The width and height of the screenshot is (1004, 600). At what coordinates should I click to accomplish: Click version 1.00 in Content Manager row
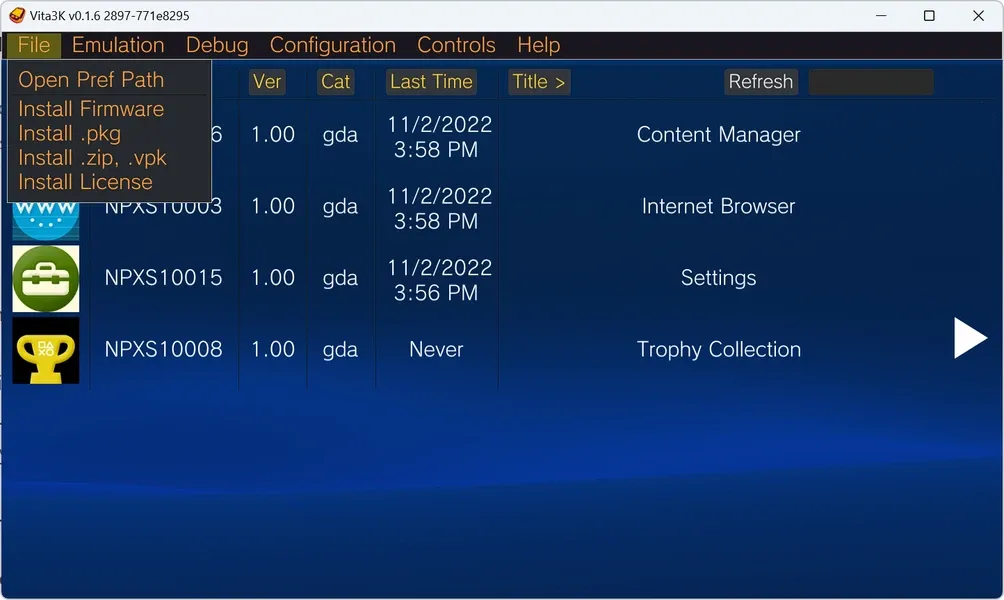click(273, 134)
